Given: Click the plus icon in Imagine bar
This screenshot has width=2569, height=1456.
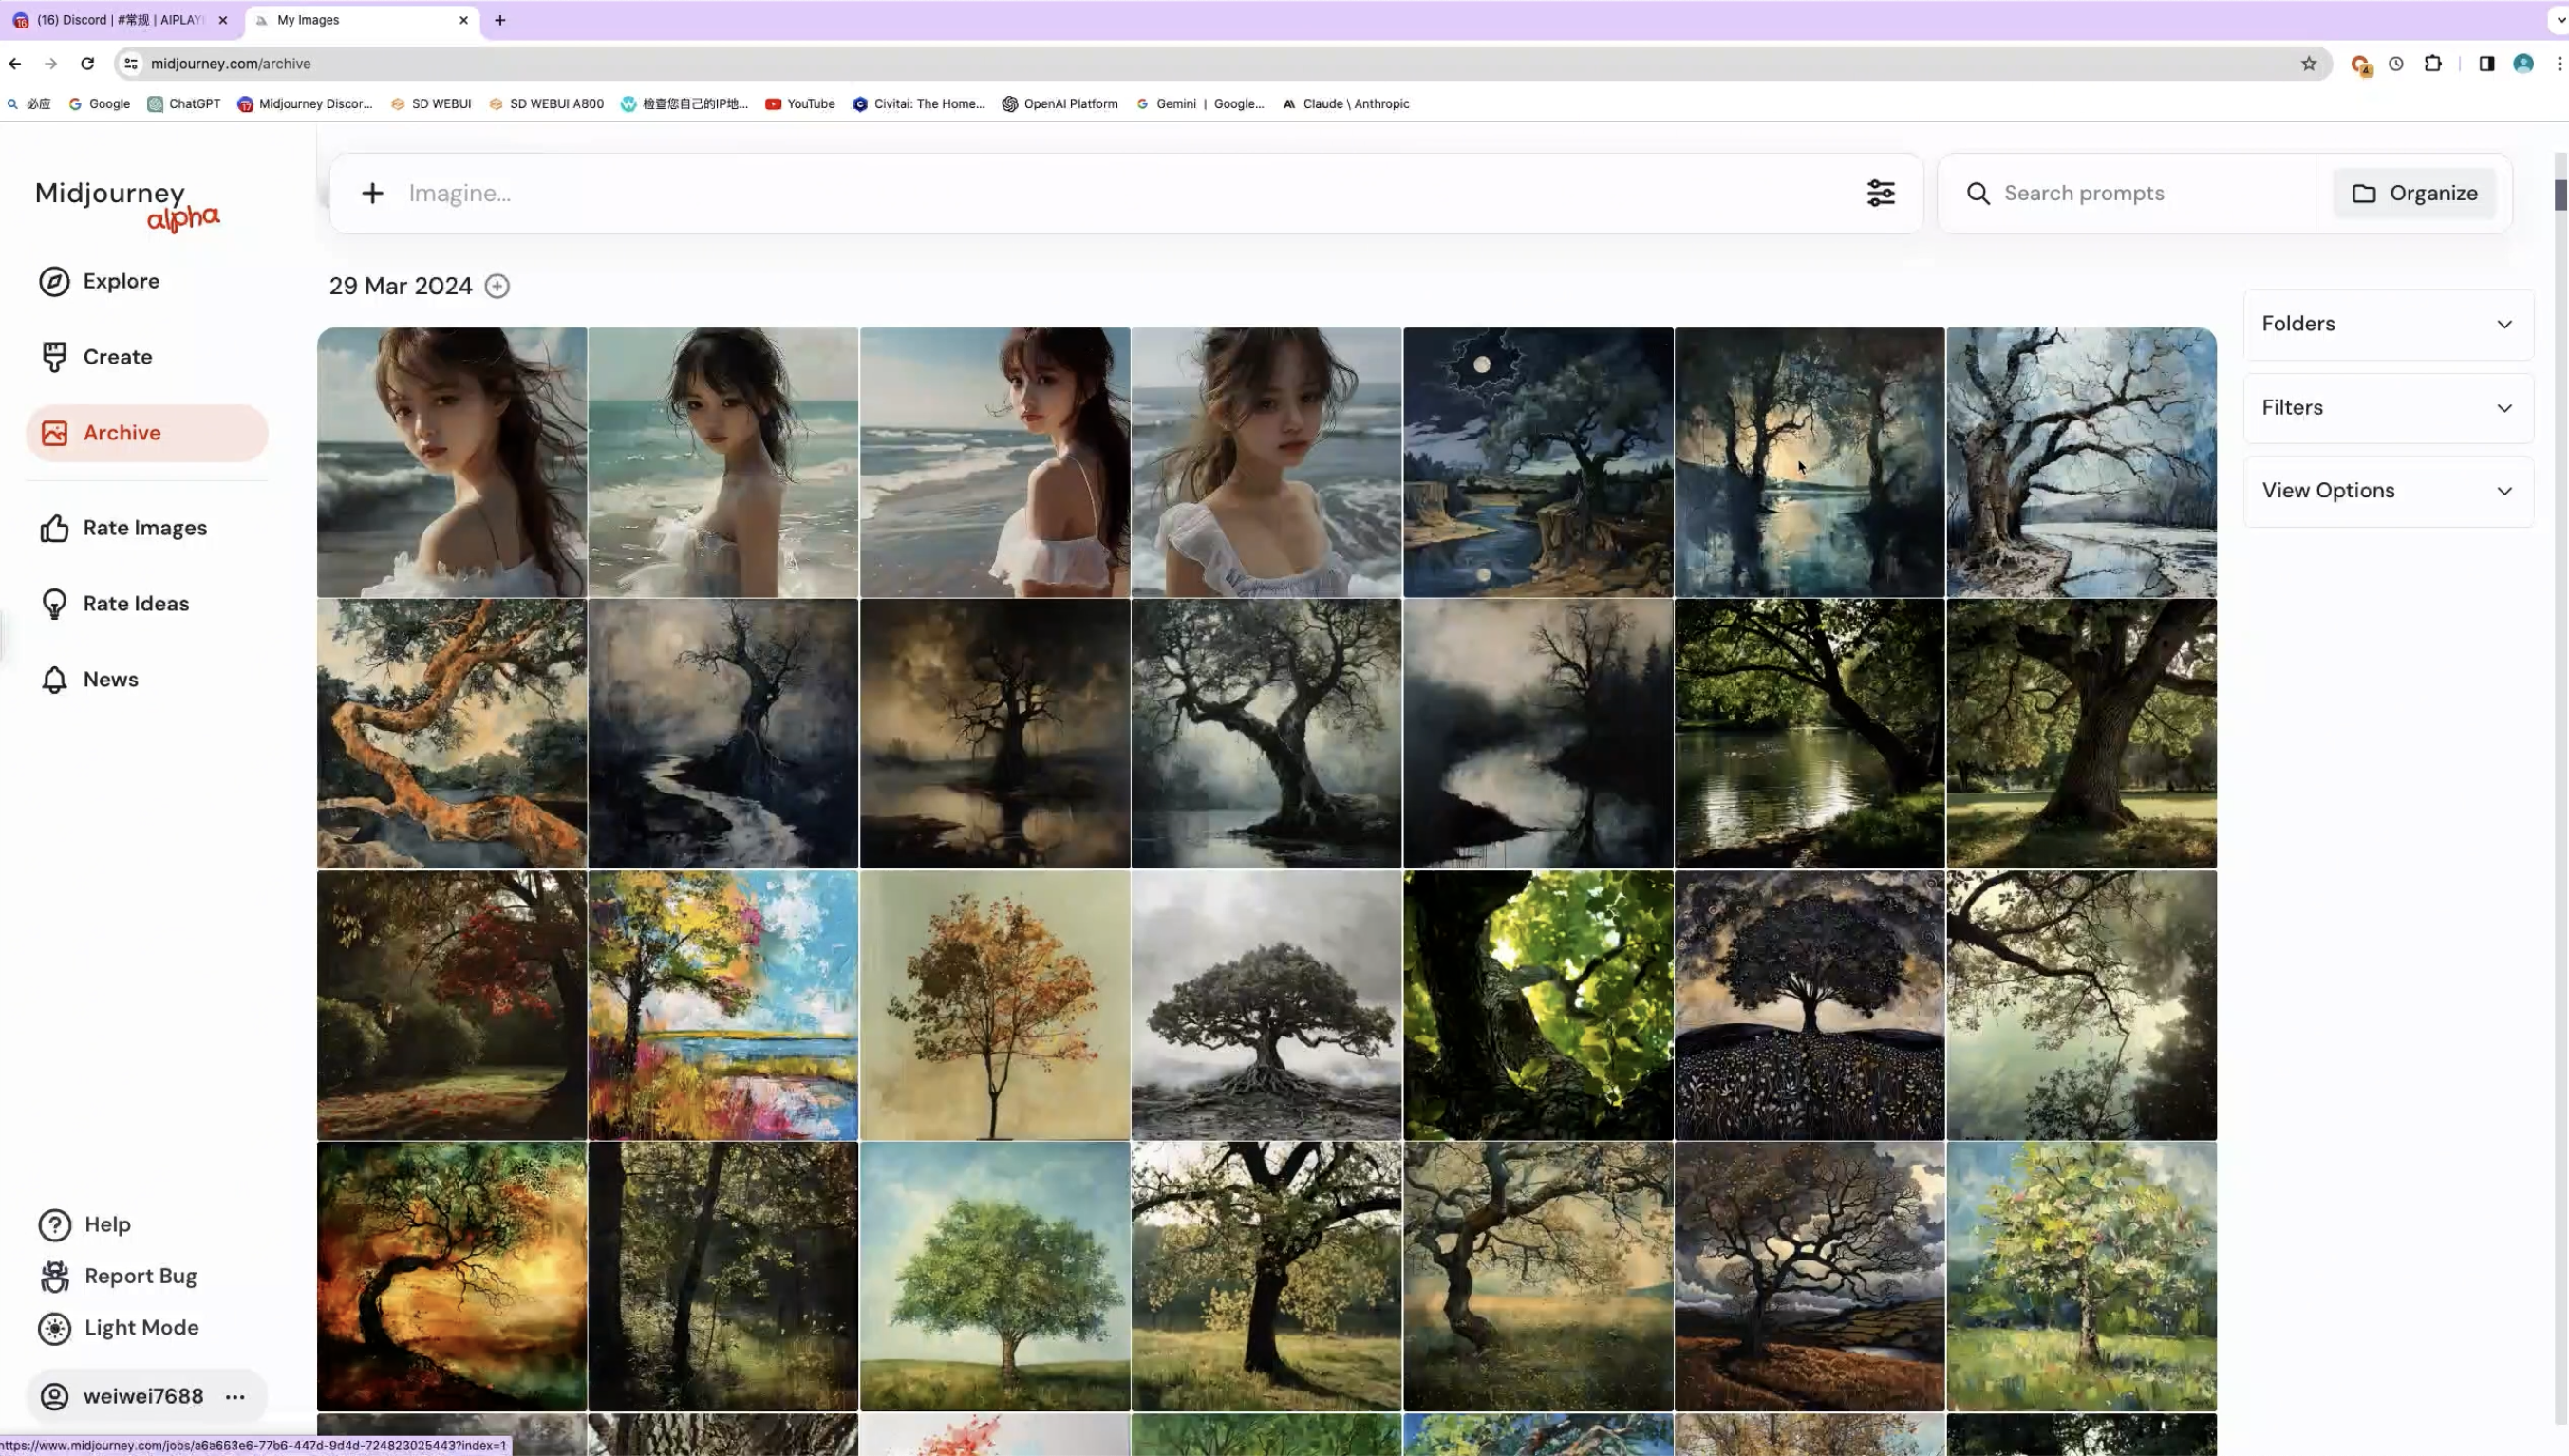Looking at the screenshot, I should (372, 193).
